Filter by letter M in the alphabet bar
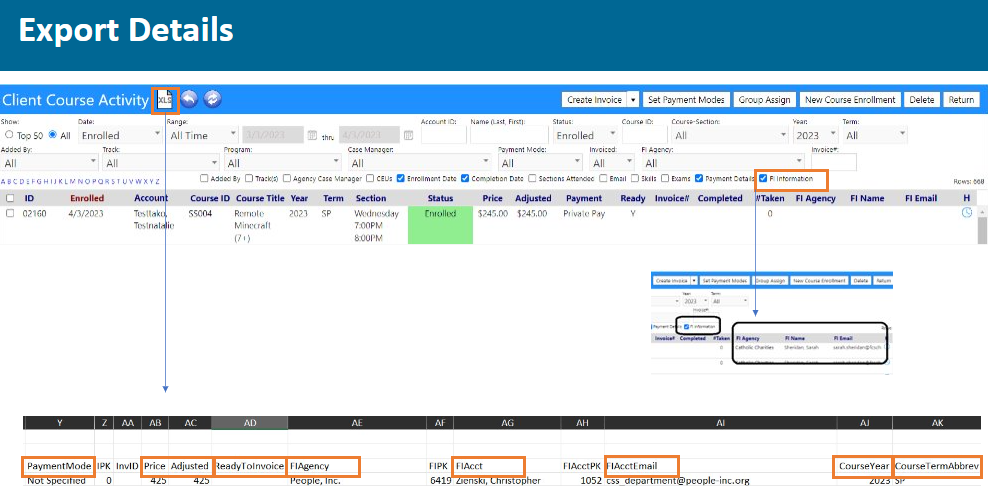988x496 pixels. pos(72,182)
